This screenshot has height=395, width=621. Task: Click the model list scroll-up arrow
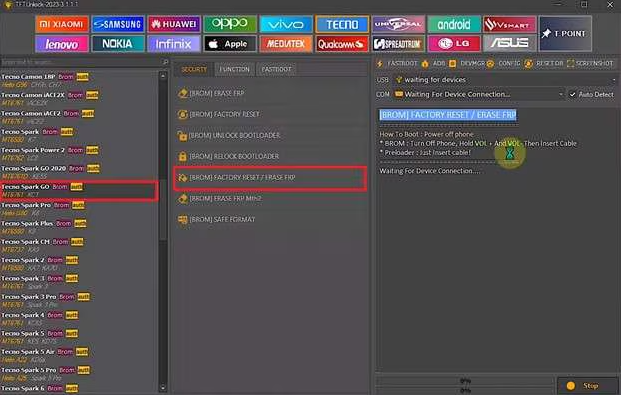pos(163,75)
